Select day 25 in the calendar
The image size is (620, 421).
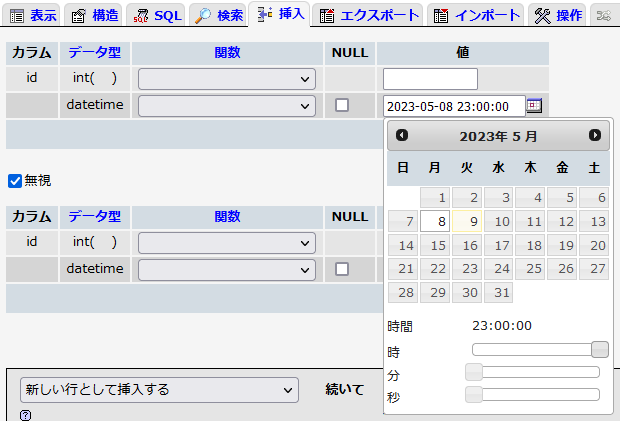pyautogui.click(x=530, y=269)
